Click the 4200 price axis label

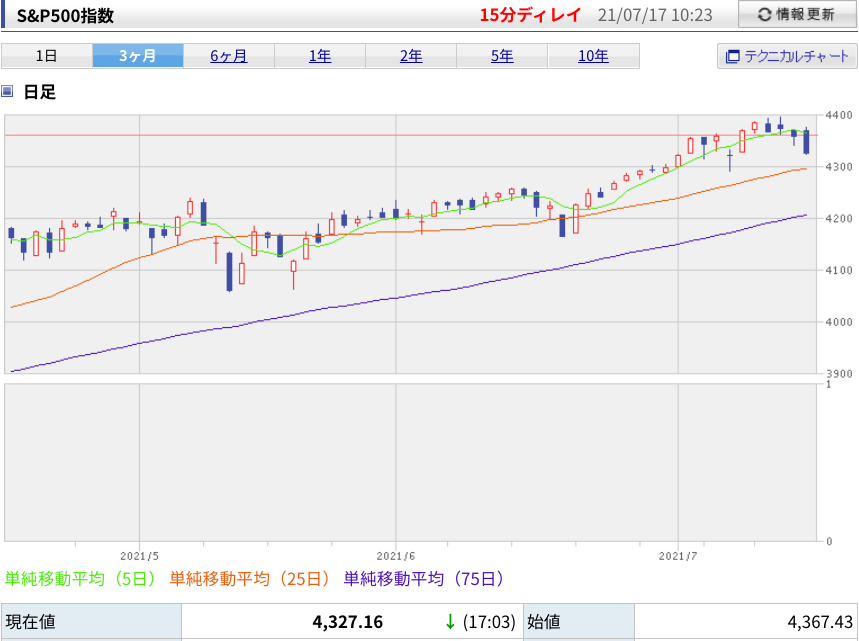pyautogui.click(x=839, y=219)
